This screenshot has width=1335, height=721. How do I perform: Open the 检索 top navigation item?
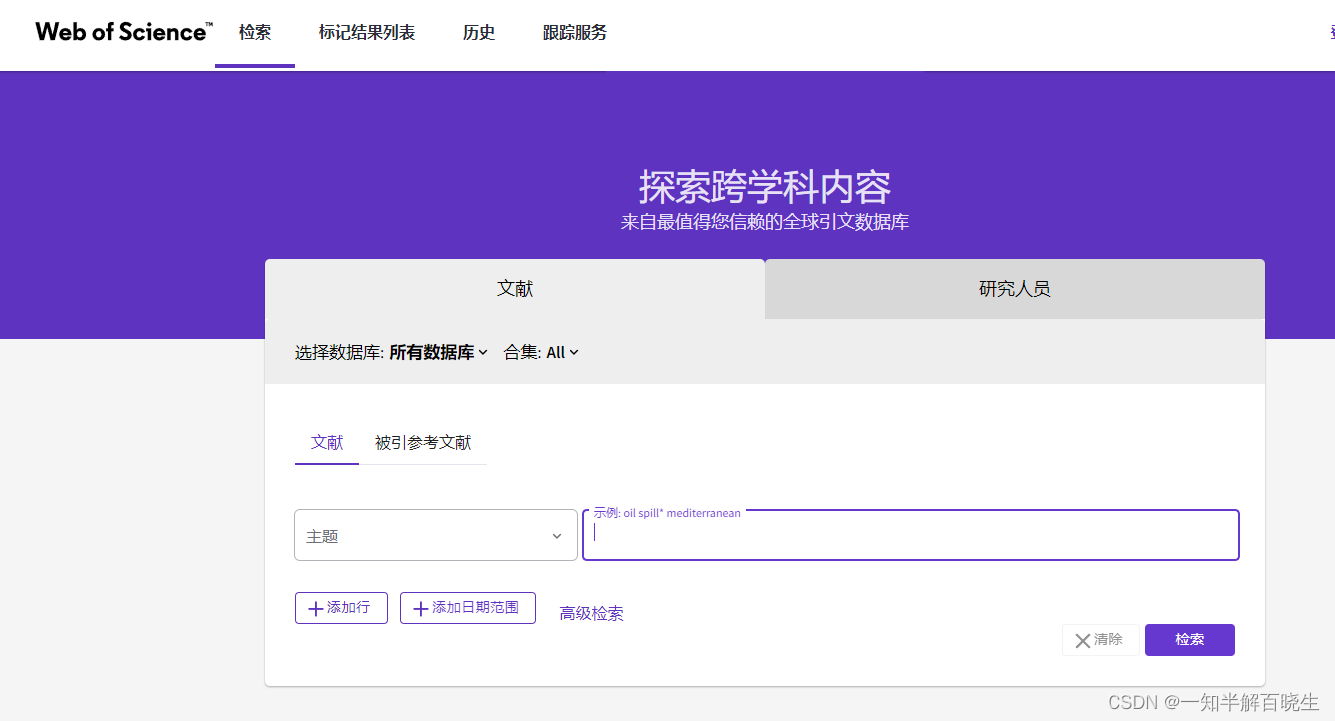[x=255, y=33]
